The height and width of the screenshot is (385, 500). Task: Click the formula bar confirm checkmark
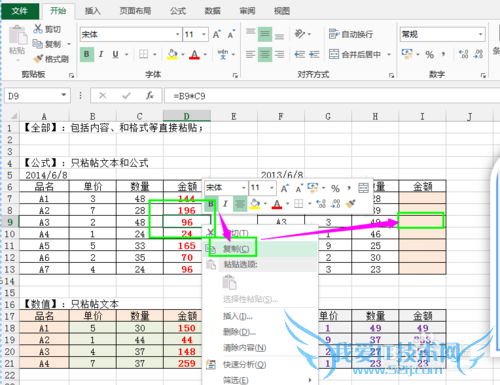pos(126,96)
